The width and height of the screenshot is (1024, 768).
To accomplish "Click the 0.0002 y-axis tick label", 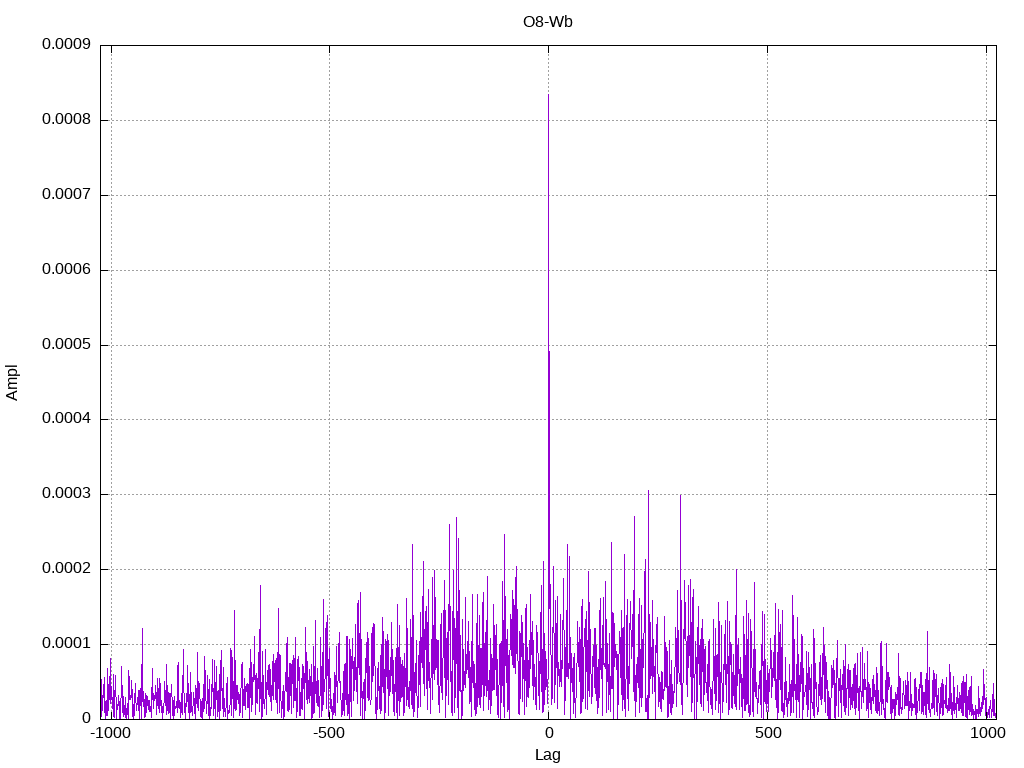I will [67, 569].
